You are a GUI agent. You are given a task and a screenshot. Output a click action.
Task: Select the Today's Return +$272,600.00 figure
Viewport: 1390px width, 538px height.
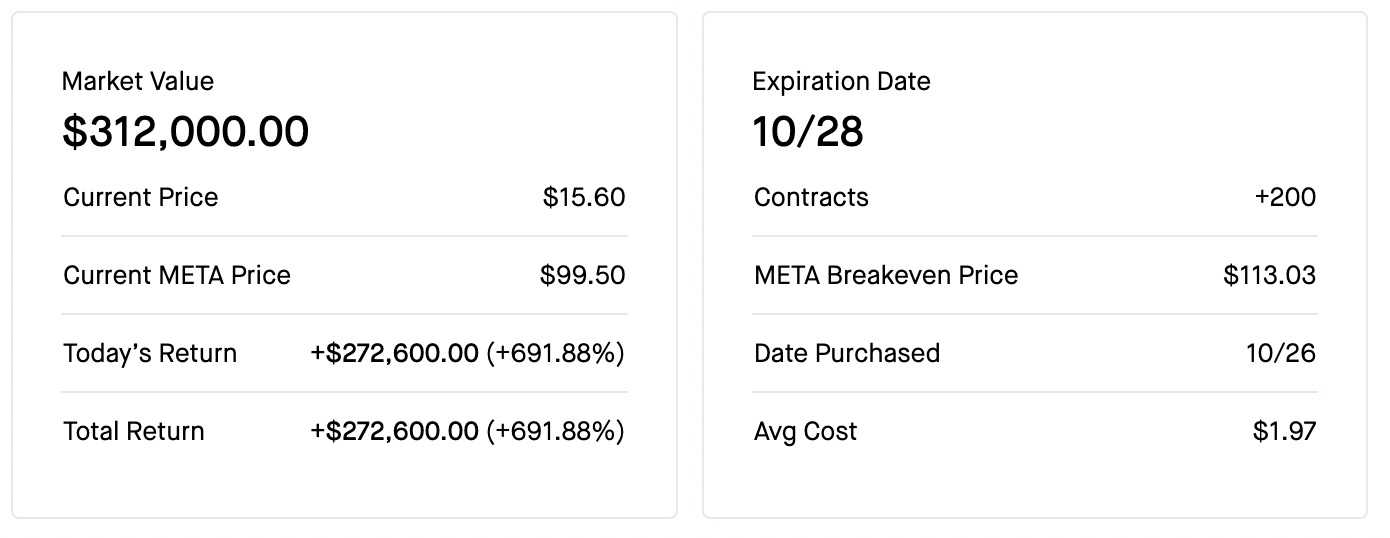[394, 353]
